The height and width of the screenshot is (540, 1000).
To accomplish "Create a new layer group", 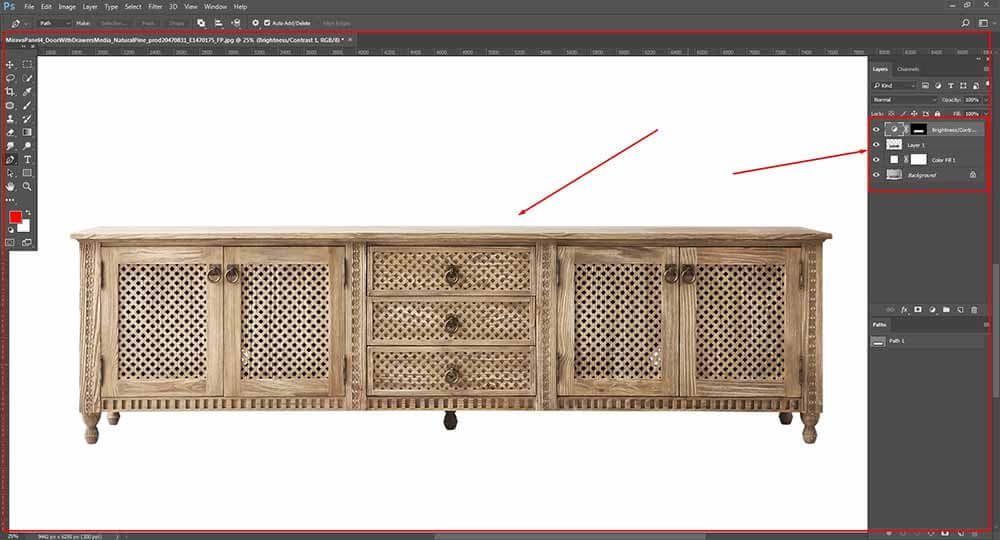I will click(946, 310).
